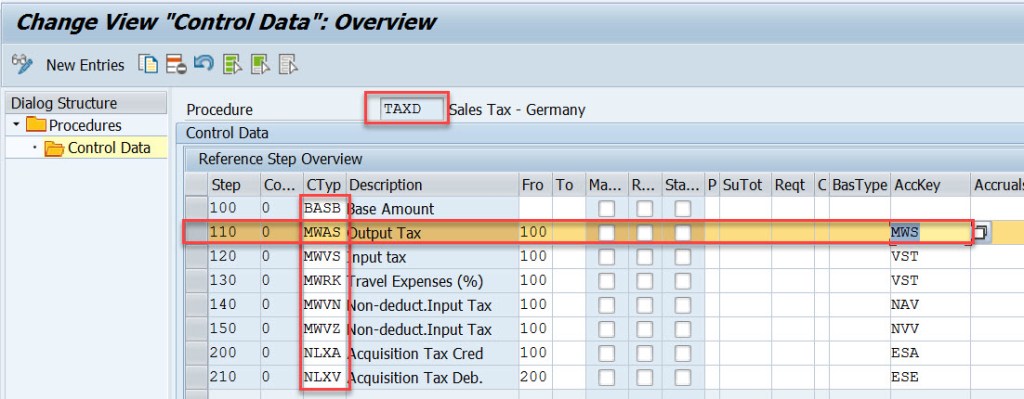Click the BasType column header
This screenshot has width=1024, height=399.
[859, 185]
